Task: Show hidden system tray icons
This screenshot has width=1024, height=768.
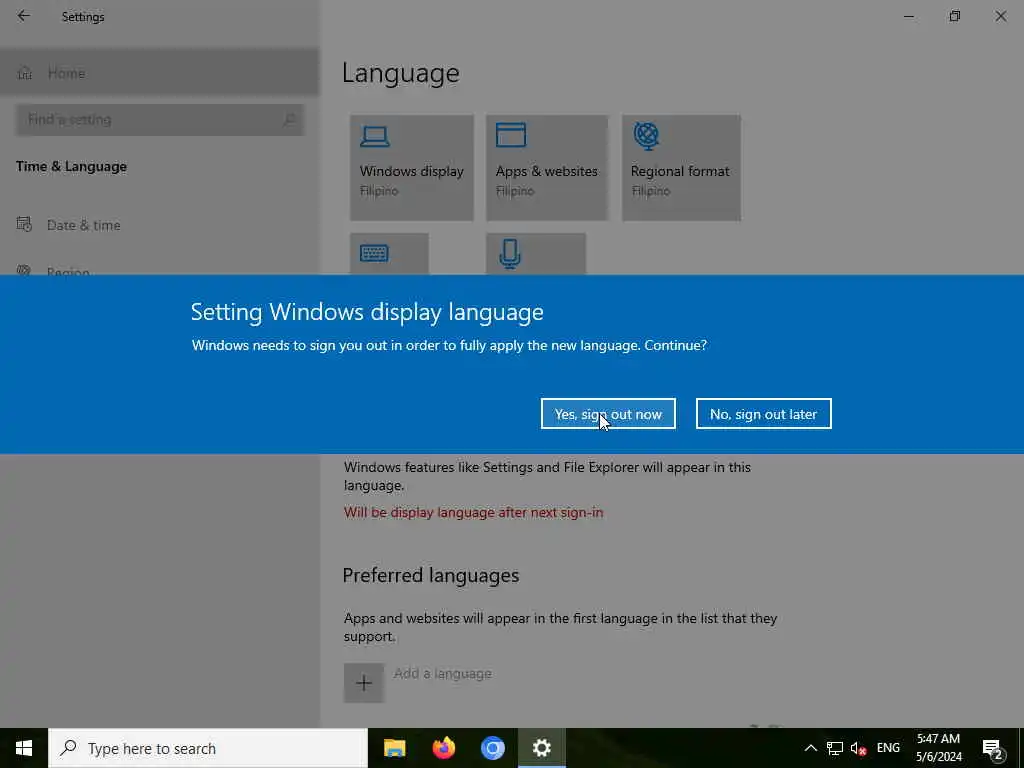Action: click(810, 748)
